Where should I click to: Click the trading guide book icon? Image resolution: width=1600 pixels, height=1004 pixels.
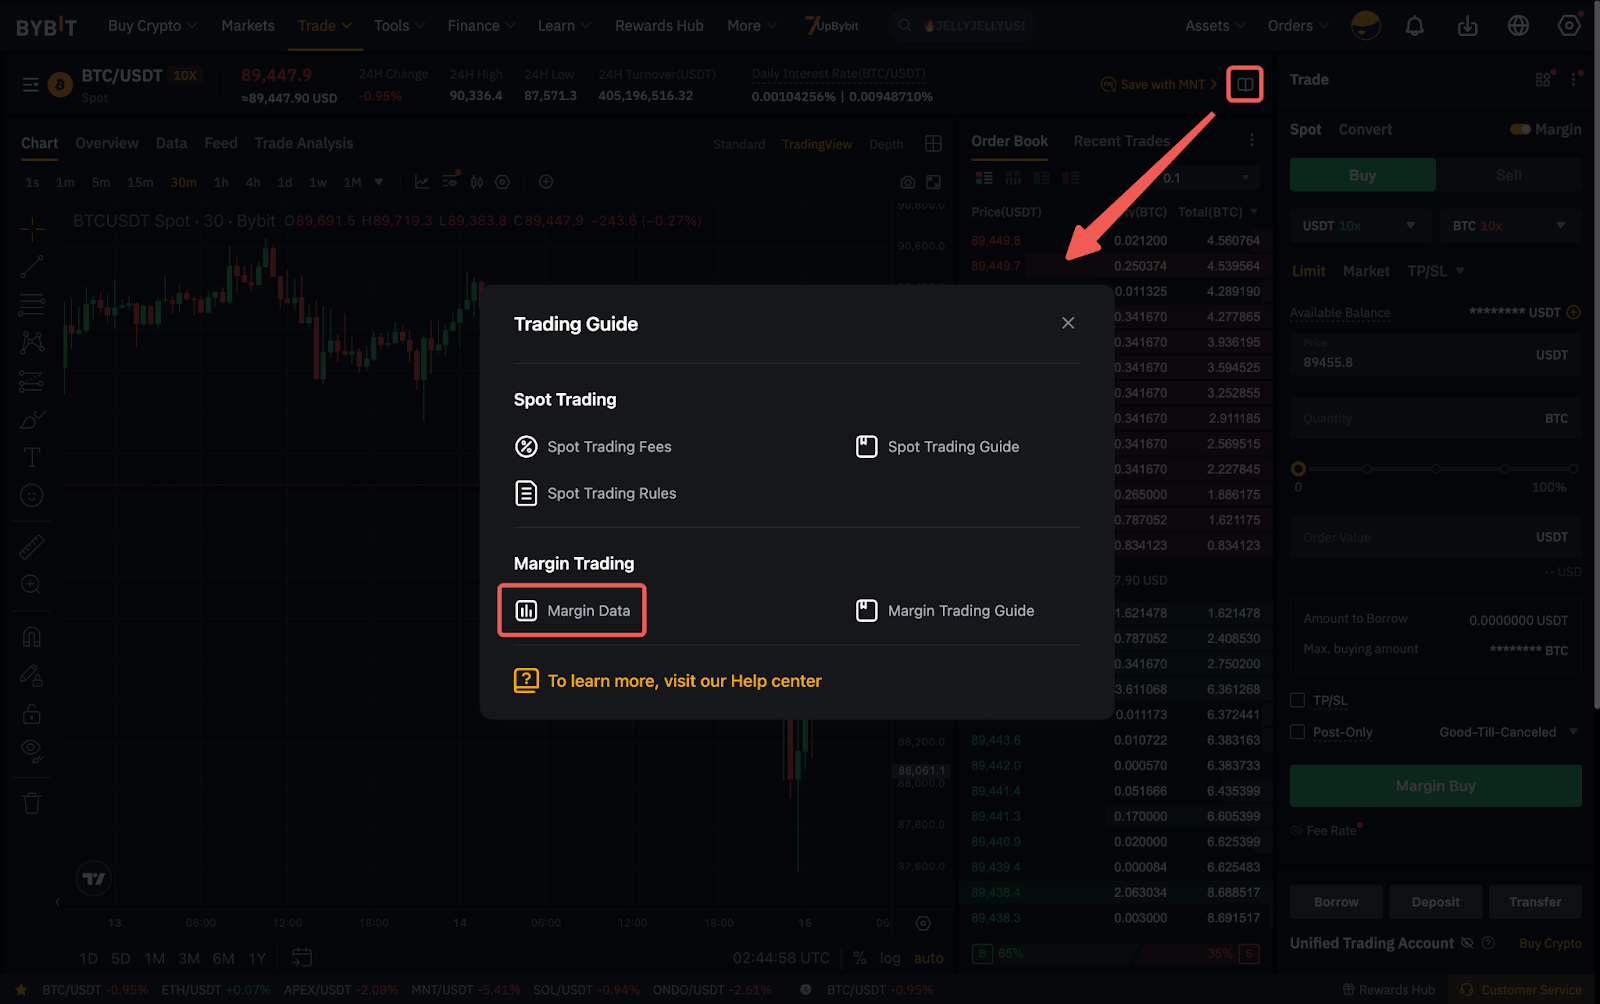tap(1245, 84)
